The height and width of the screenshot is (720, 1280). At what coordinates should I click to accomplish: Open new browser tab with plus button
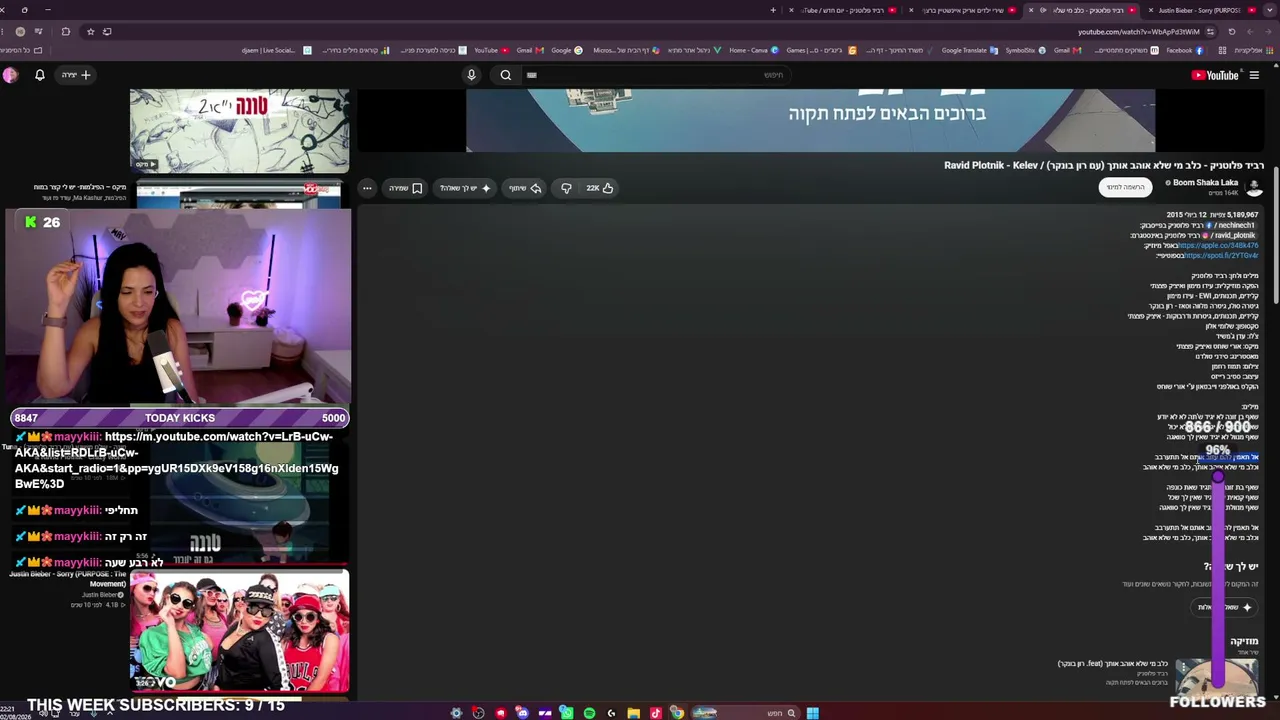773,10
